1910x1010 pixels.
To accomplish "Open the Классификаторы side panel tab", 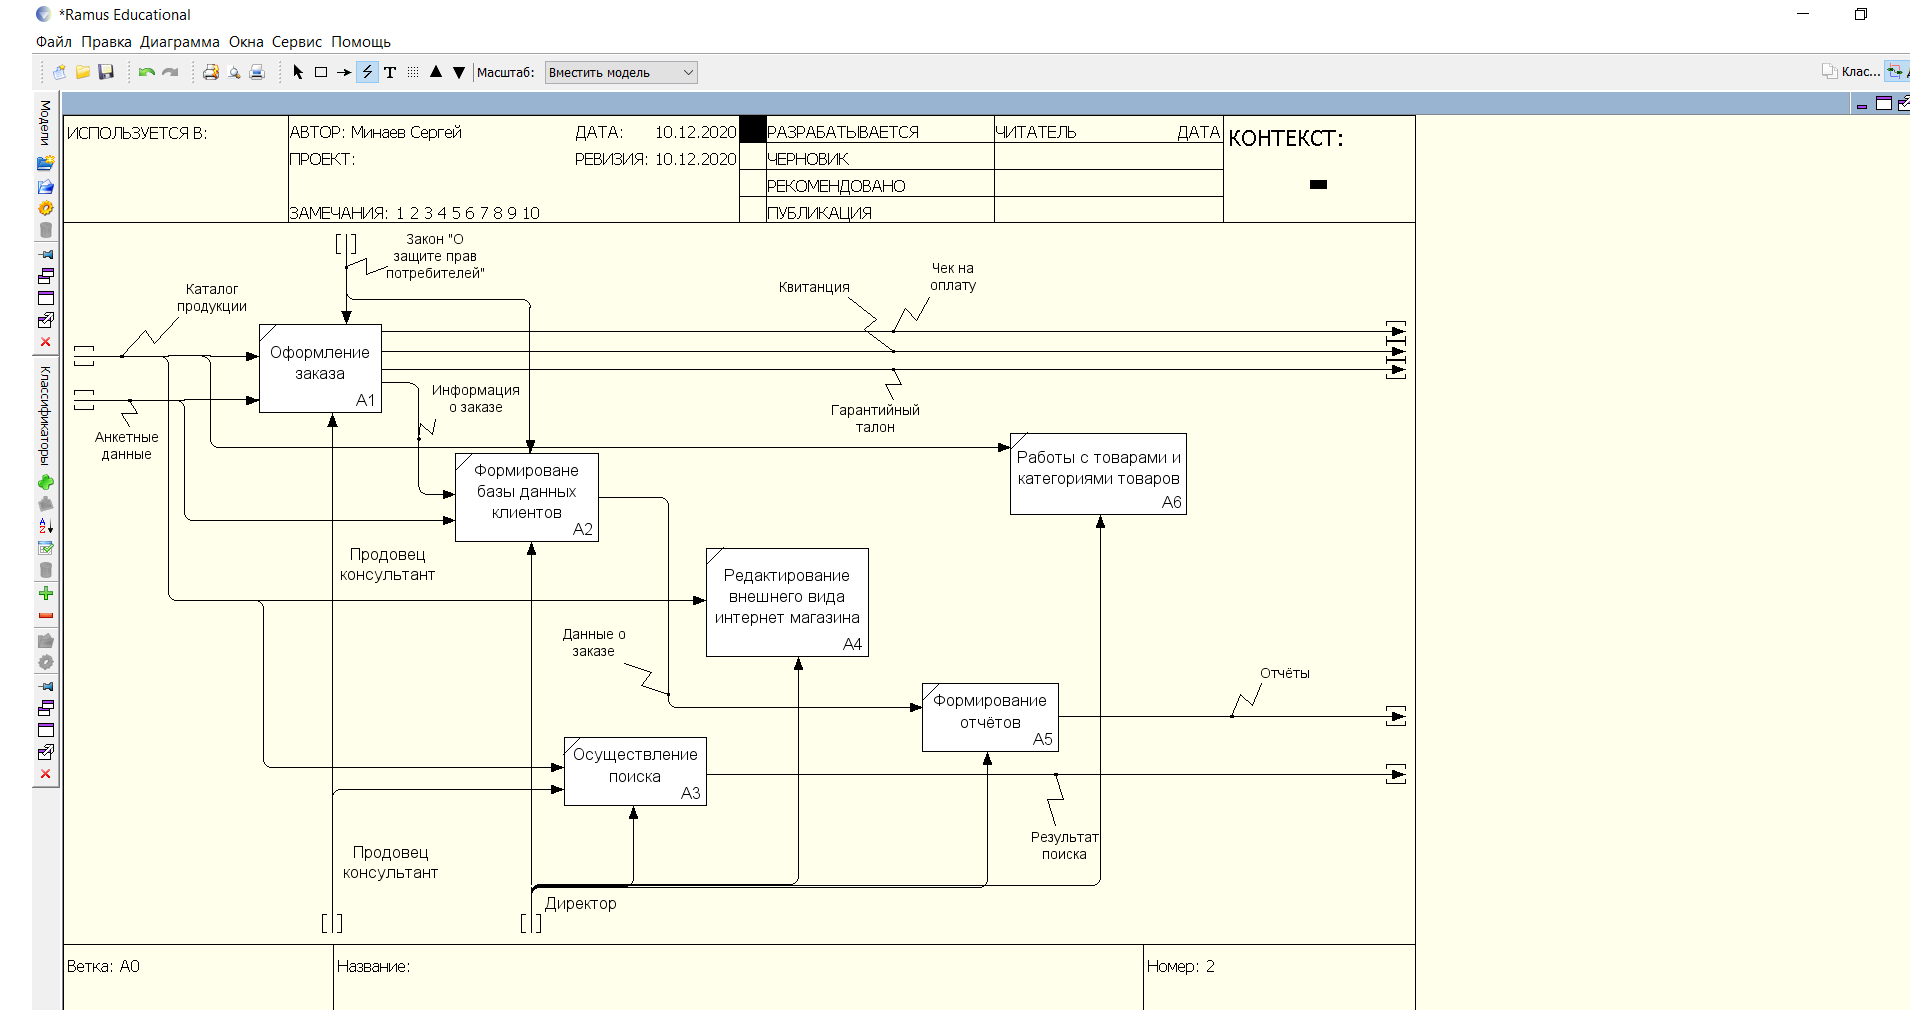I will pos(45,415).
